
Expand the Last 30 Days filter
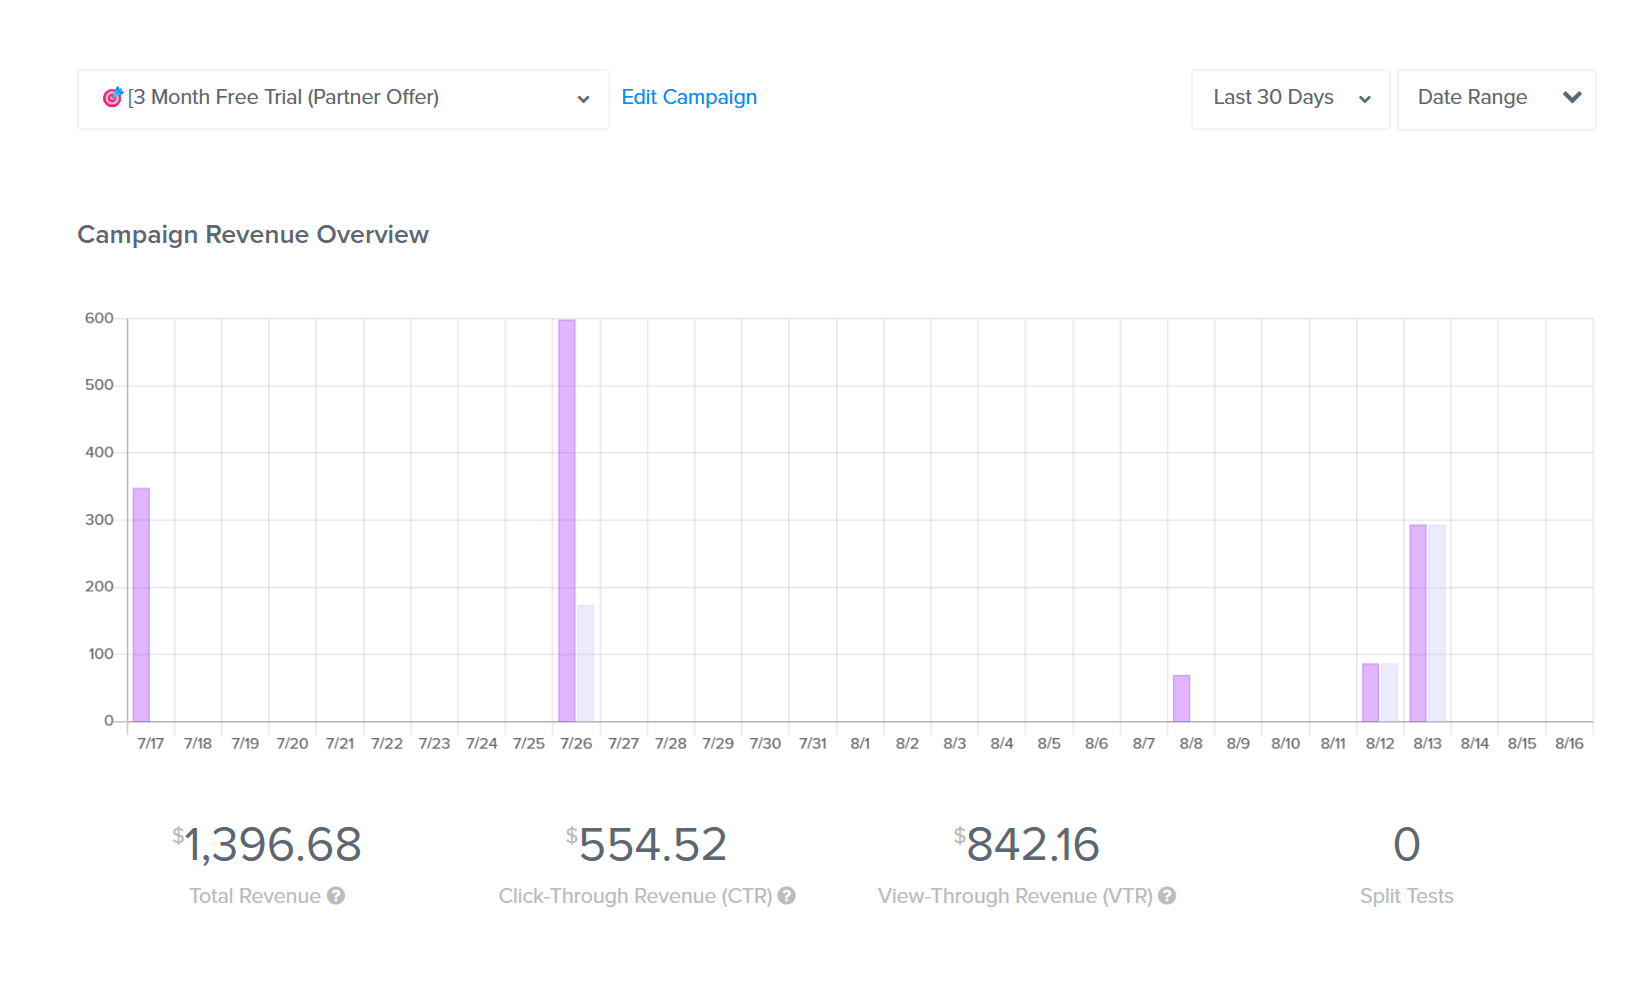[x=1290, y=99]
